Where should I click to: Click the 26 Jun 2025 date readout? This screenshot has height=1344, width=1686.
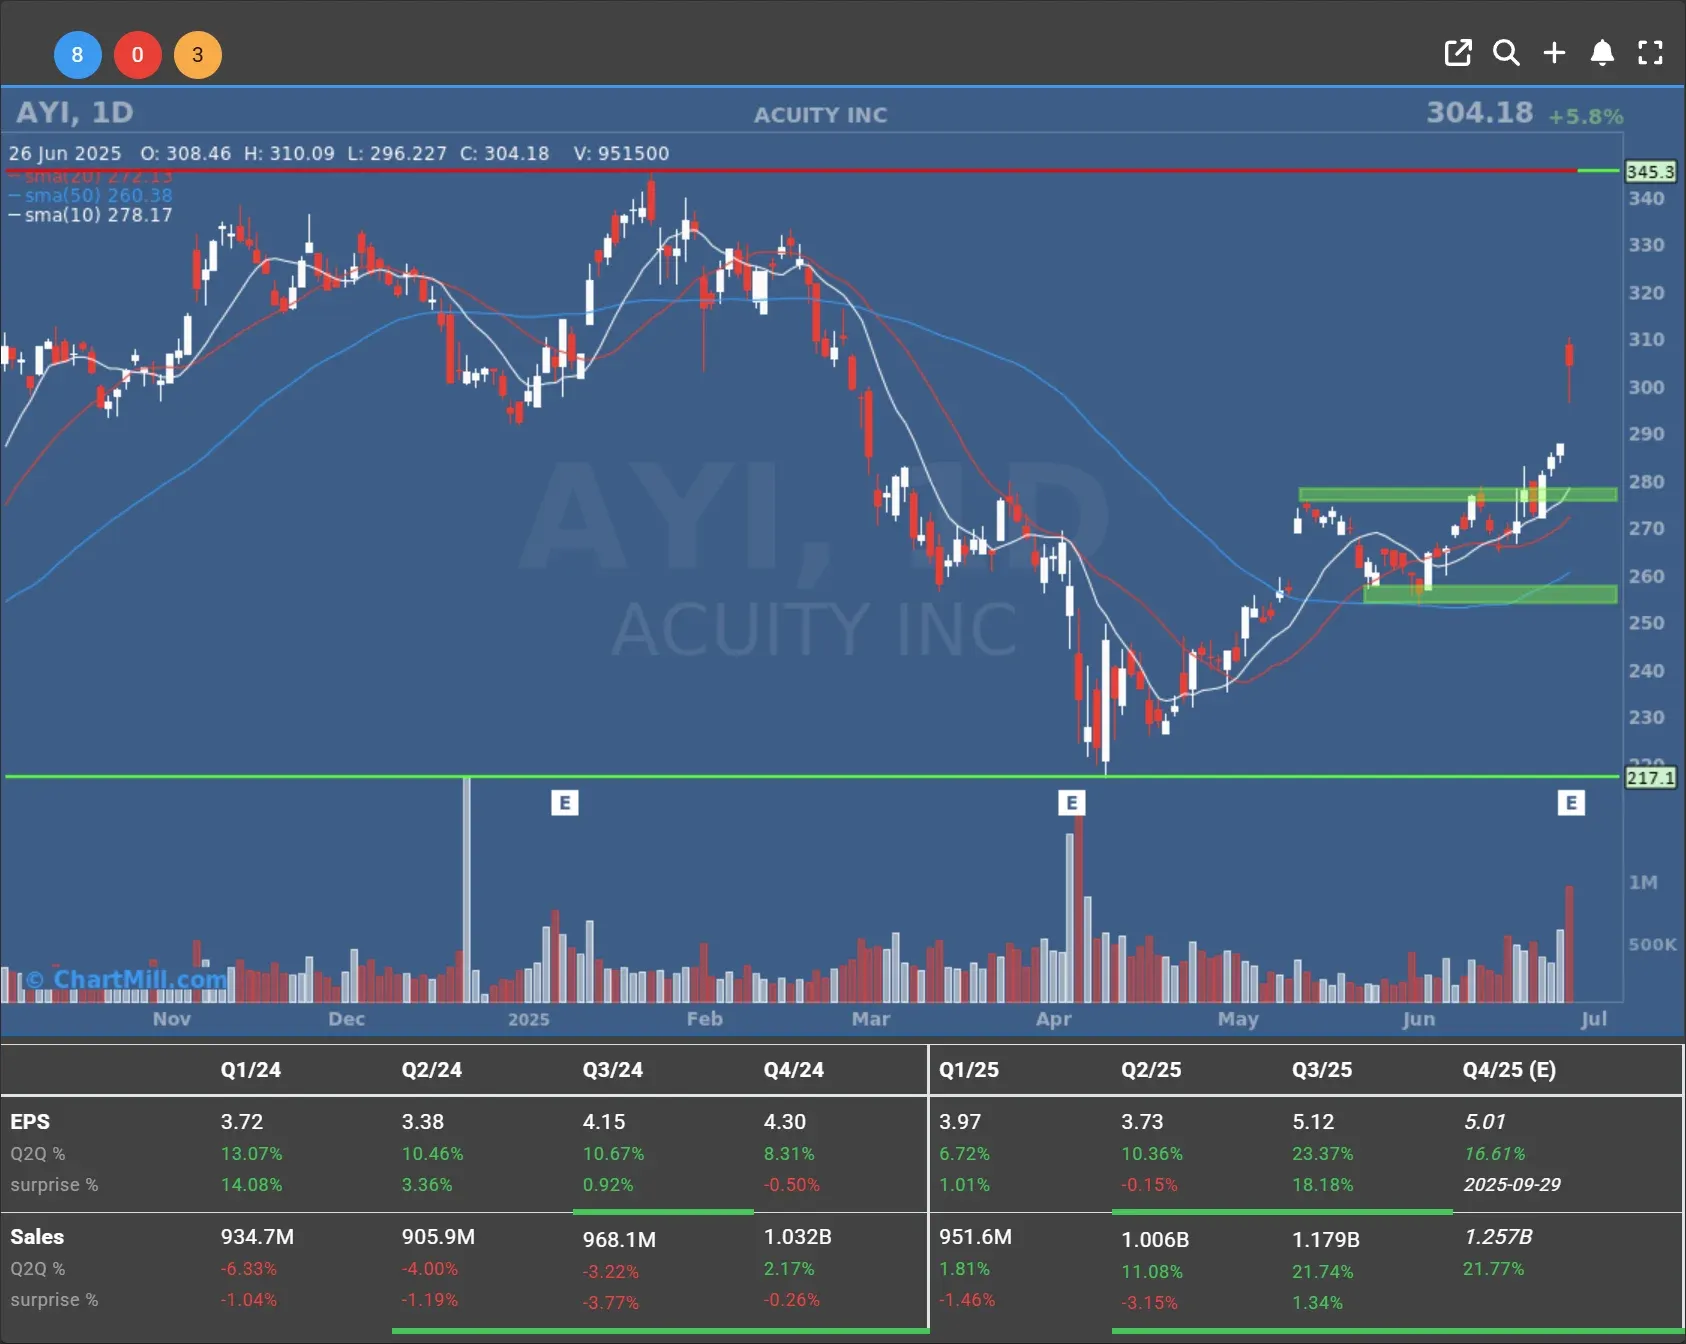click(x=65, y=153)
